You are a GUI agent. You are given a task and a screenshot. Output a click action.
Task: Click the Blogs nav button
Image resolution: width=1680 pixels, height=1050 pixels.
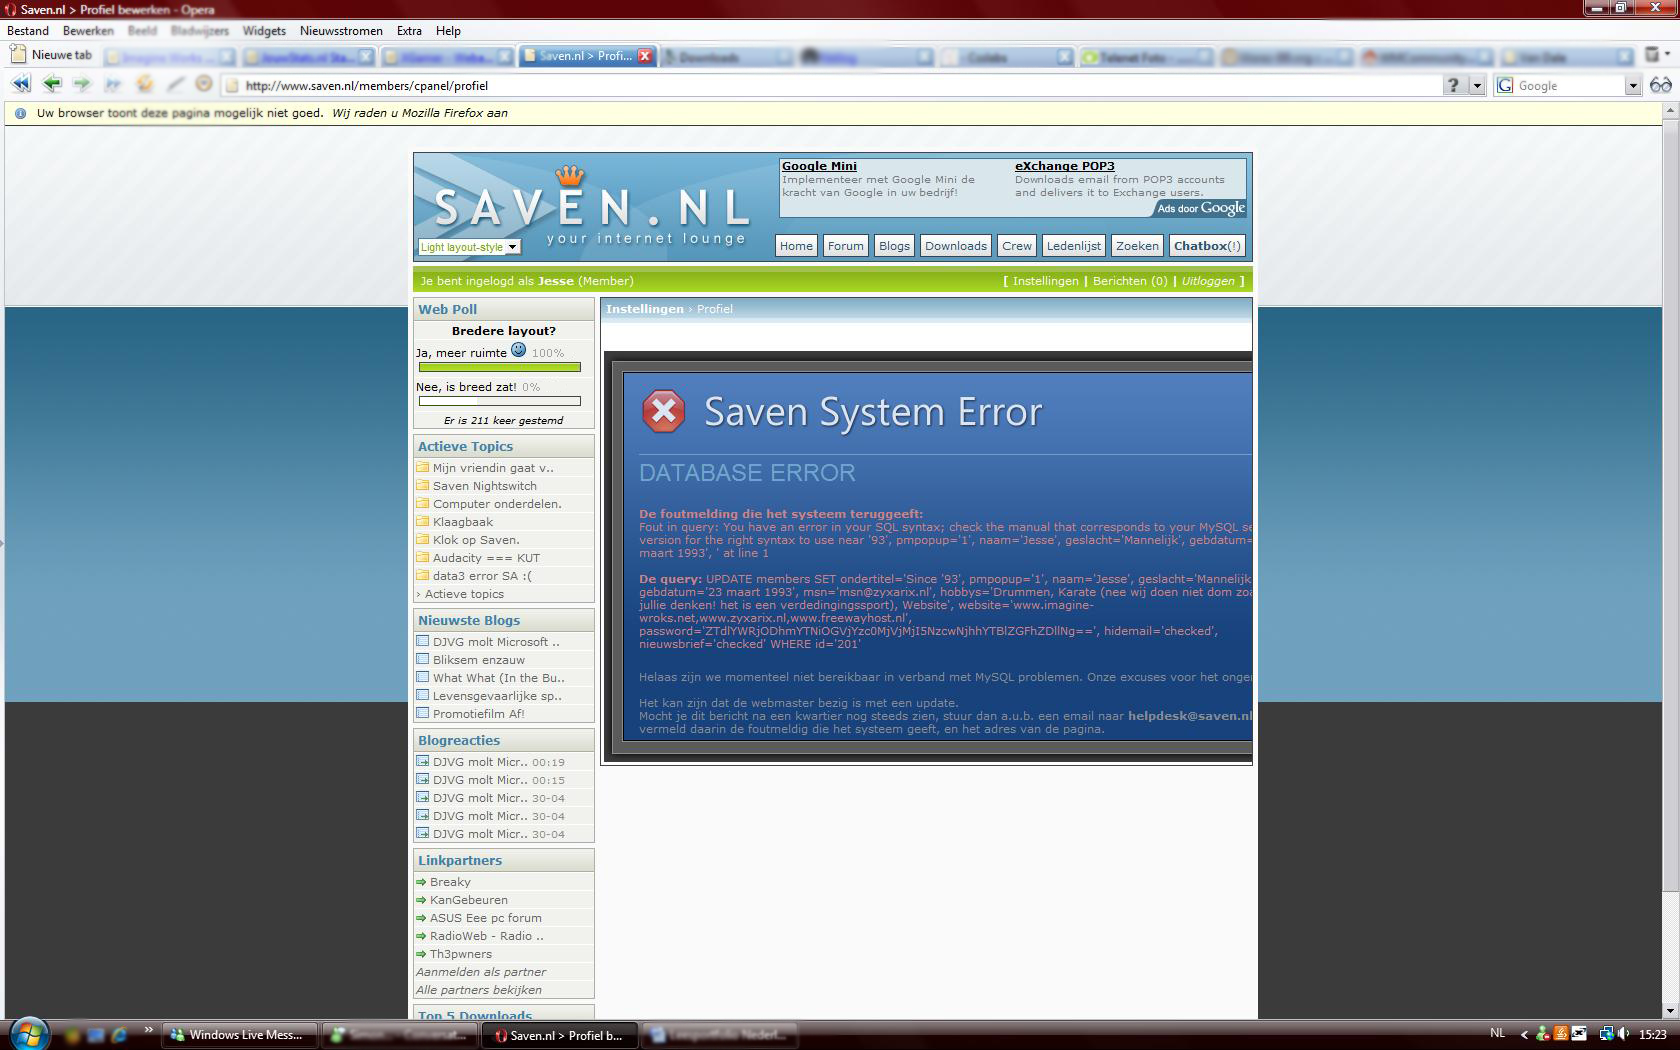pyautogui.click(x=894, y=246)
